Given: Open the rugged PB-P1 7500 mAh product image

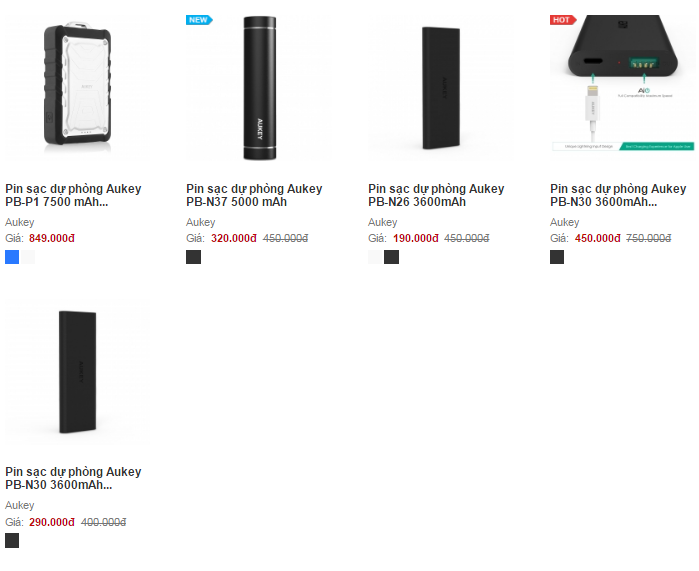Looking at the screenshot, I should tap(78, 87).
